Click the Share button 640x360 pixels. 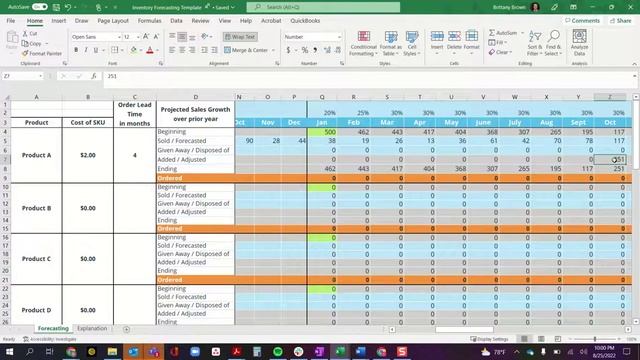(620, 20)
